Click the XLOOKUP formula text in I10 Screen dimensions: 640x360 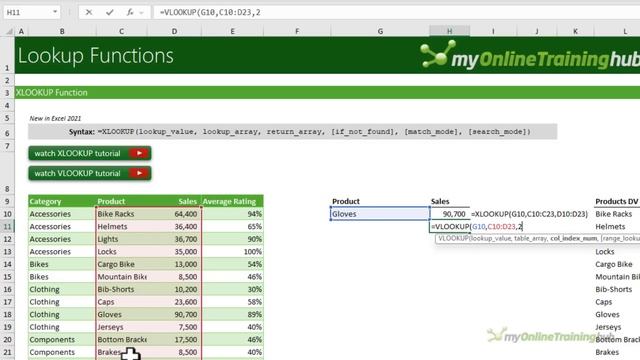pyautogui.click(x=529, y=214)
